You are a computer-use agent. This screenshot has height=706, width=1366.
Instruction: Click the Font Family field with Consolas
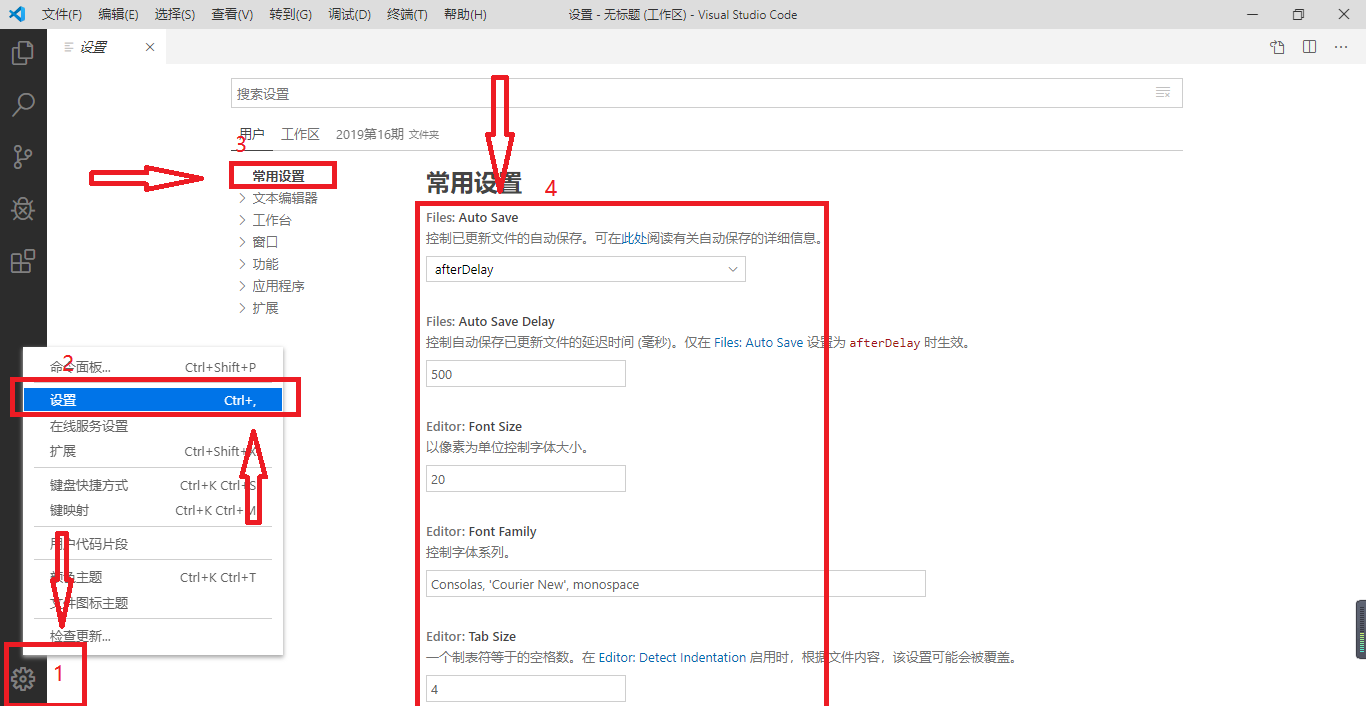[x=676, y=584]
